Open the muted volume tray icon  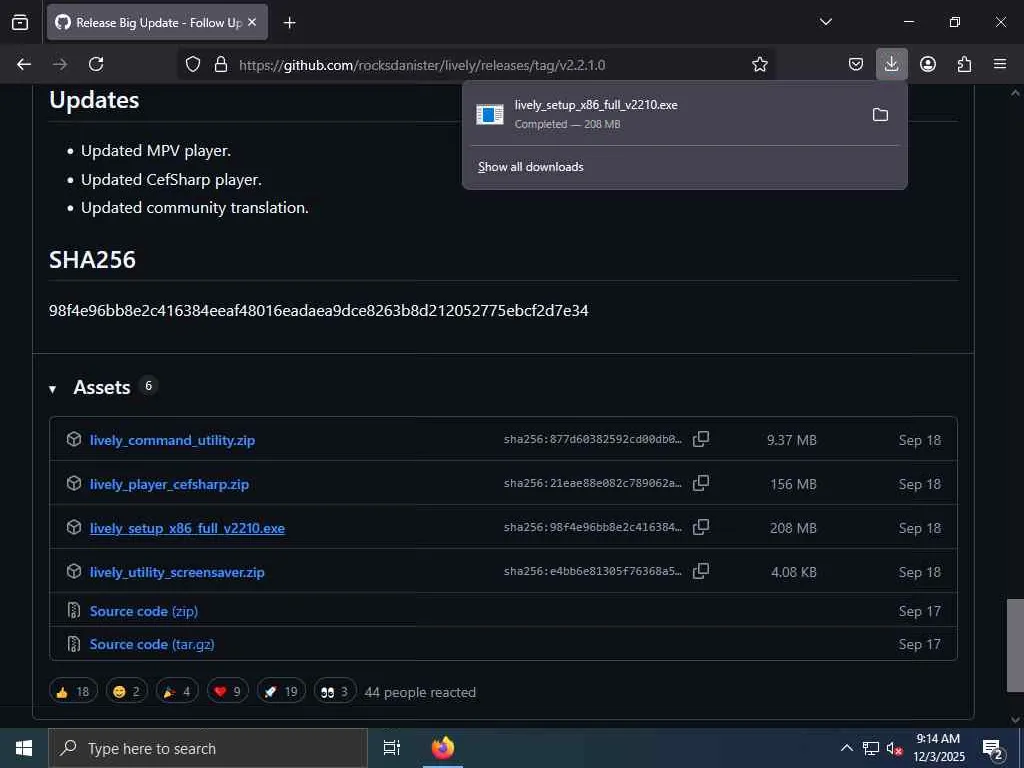[x=894, y=748]
